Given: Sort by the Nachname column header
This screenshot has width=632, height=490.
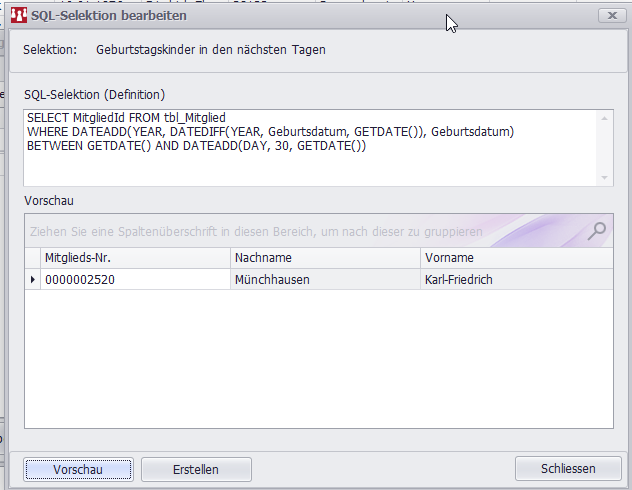Looking at the screenshot, I should pos(324,258).
